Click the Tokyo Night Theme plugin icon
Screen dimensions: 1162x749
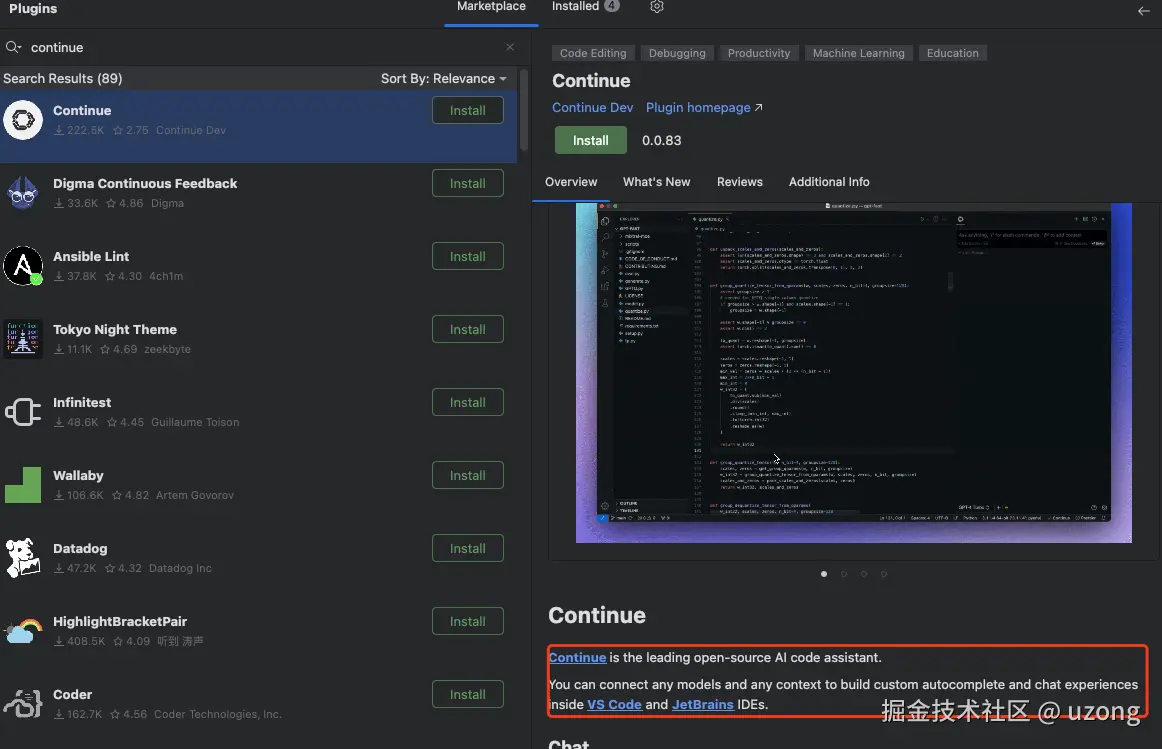click(23, 339)
